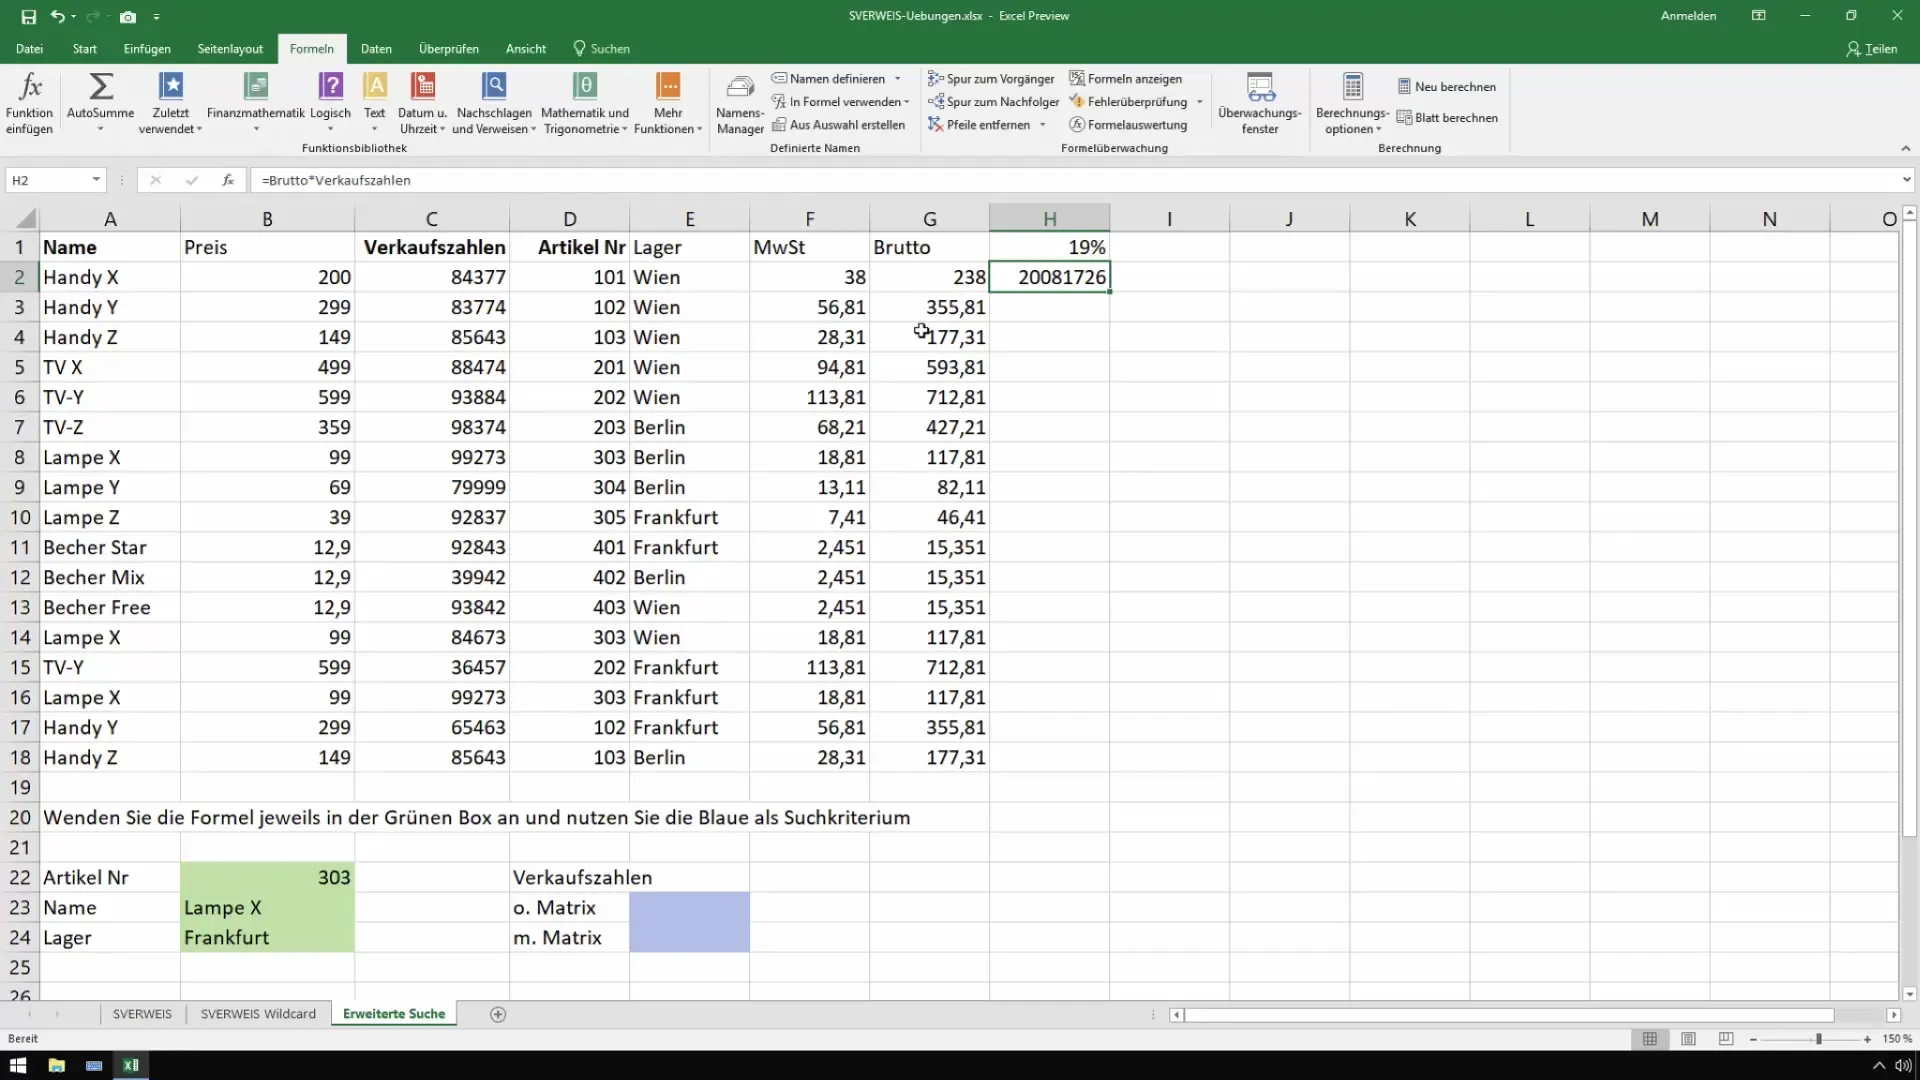Open the Text functions list
The image size is (1920, 1080).
375,103
